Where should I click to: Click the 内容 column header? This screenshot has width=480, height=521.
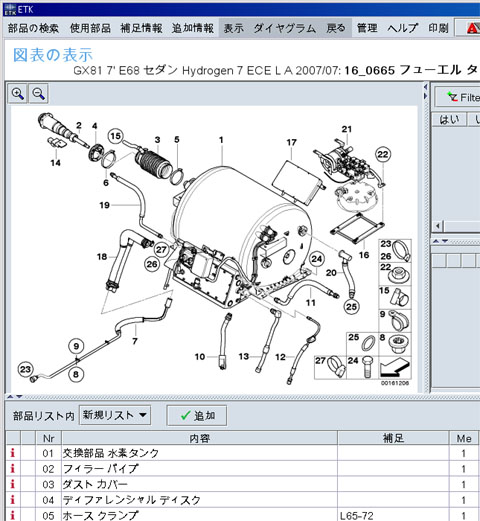(199, 438)
